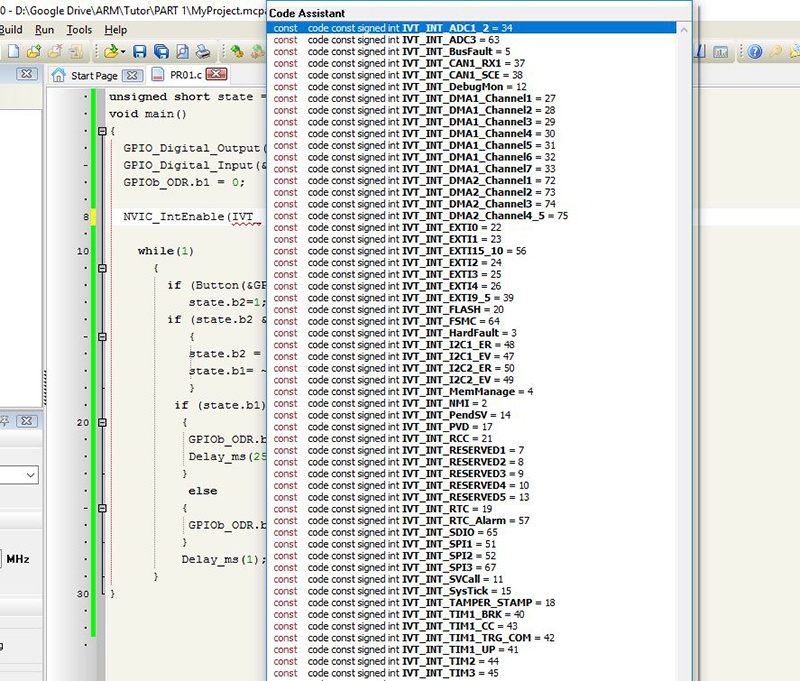Select IVT_INT_I2C1_EV = 47 suggestion
This screenshot has height=681, width=800.
pos(472,357)
